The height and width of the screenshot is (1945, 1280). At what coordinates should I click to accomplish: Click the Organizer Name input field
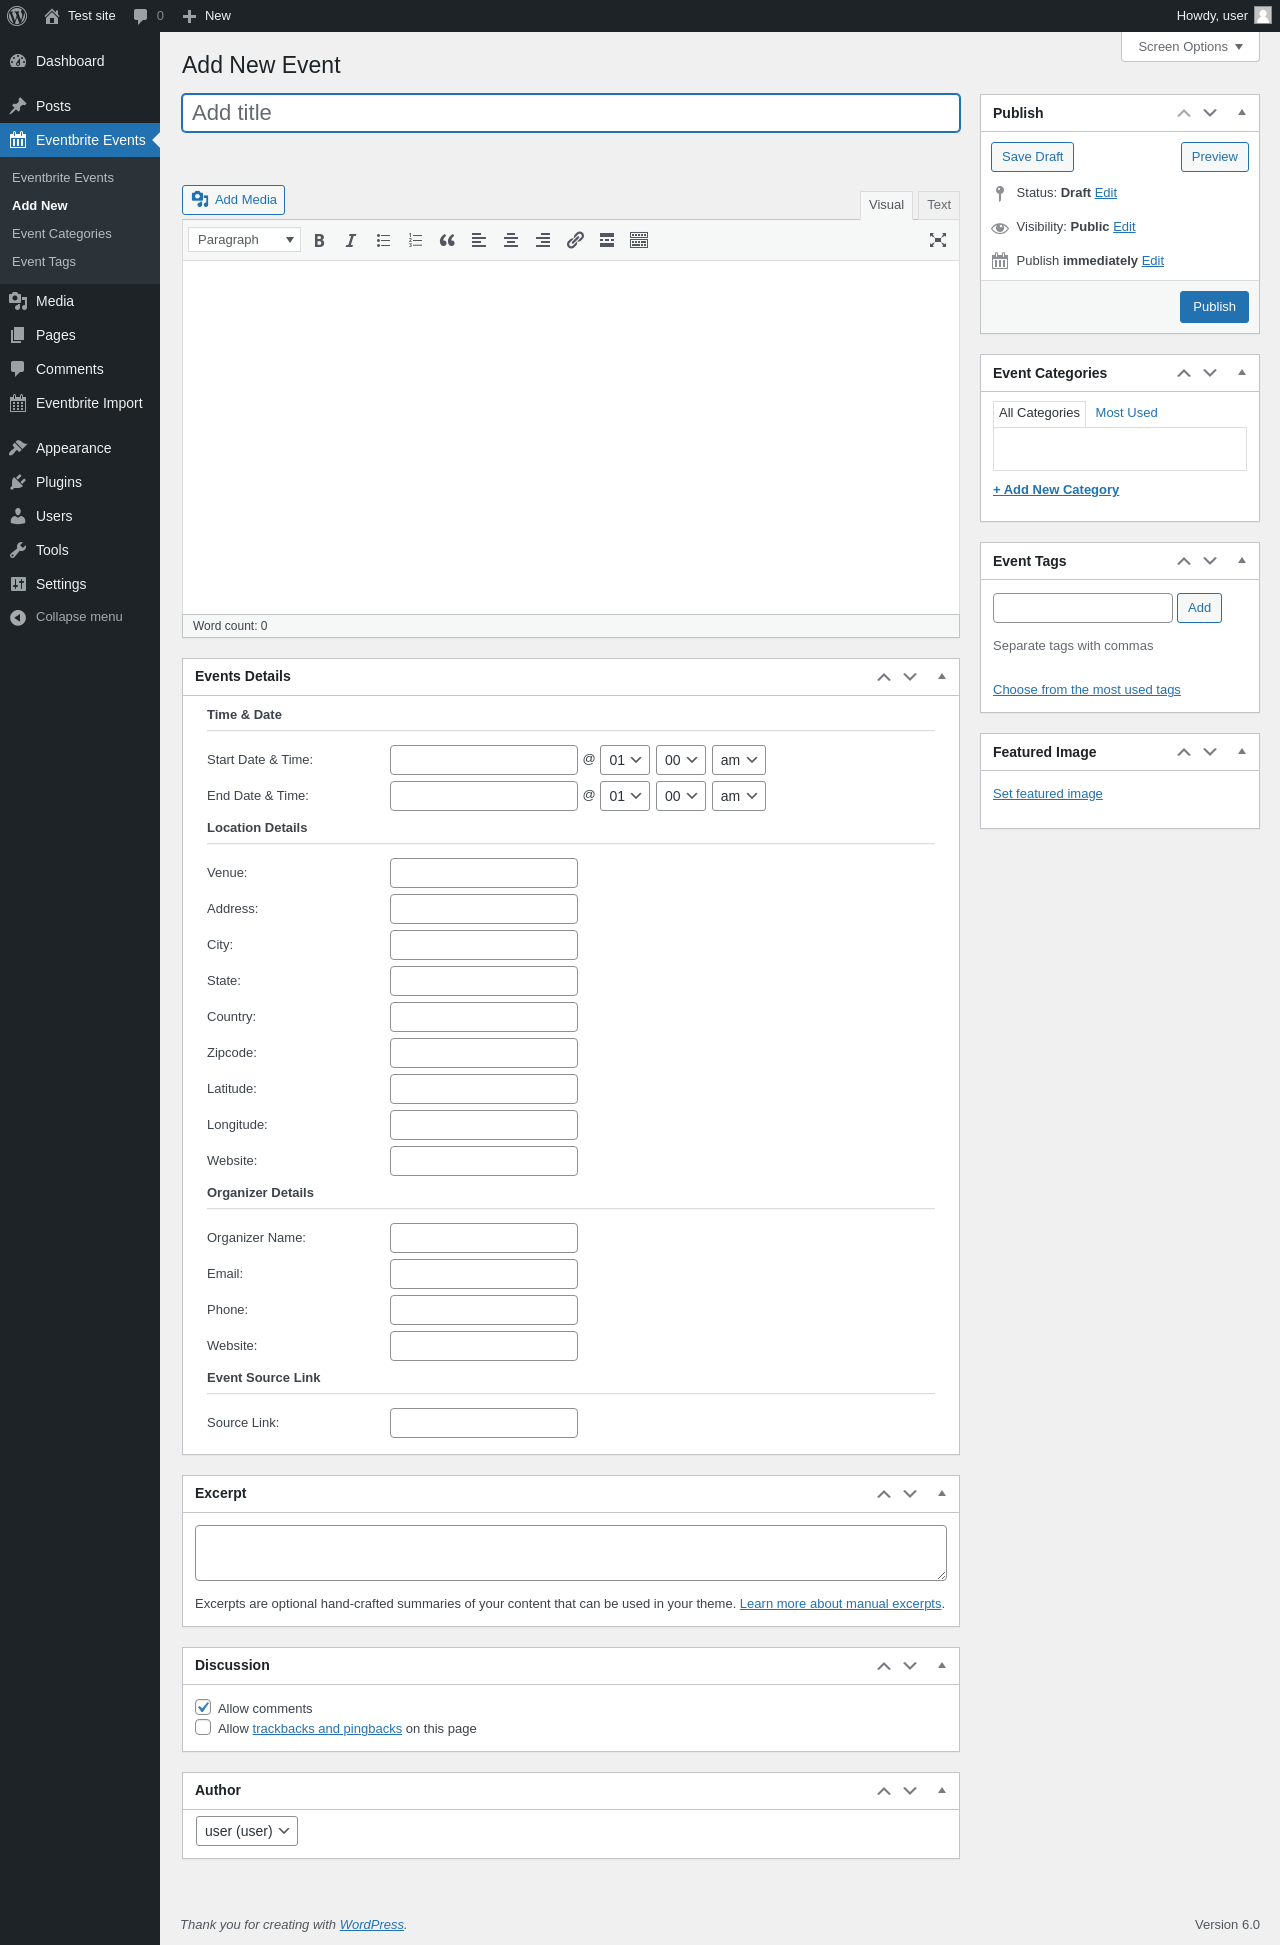click(484, 1238)
